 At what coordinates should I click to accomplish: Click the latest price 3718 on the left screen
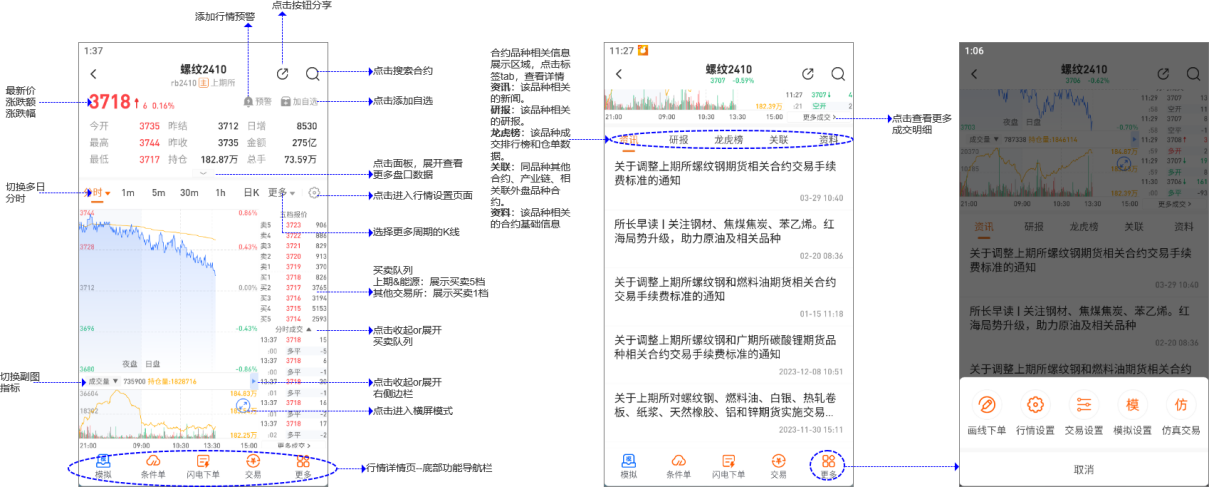point(110,101)
